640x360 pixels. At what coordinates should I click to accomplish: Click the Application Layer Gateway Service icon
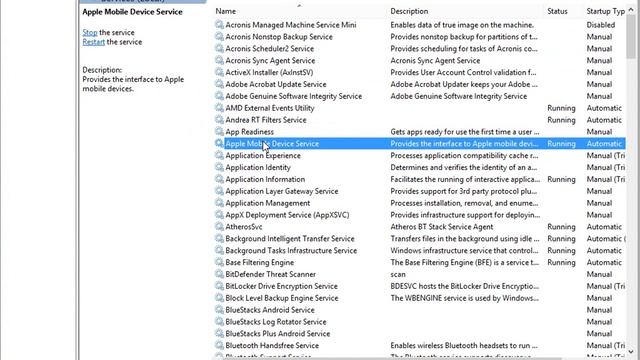coord(219,190)
